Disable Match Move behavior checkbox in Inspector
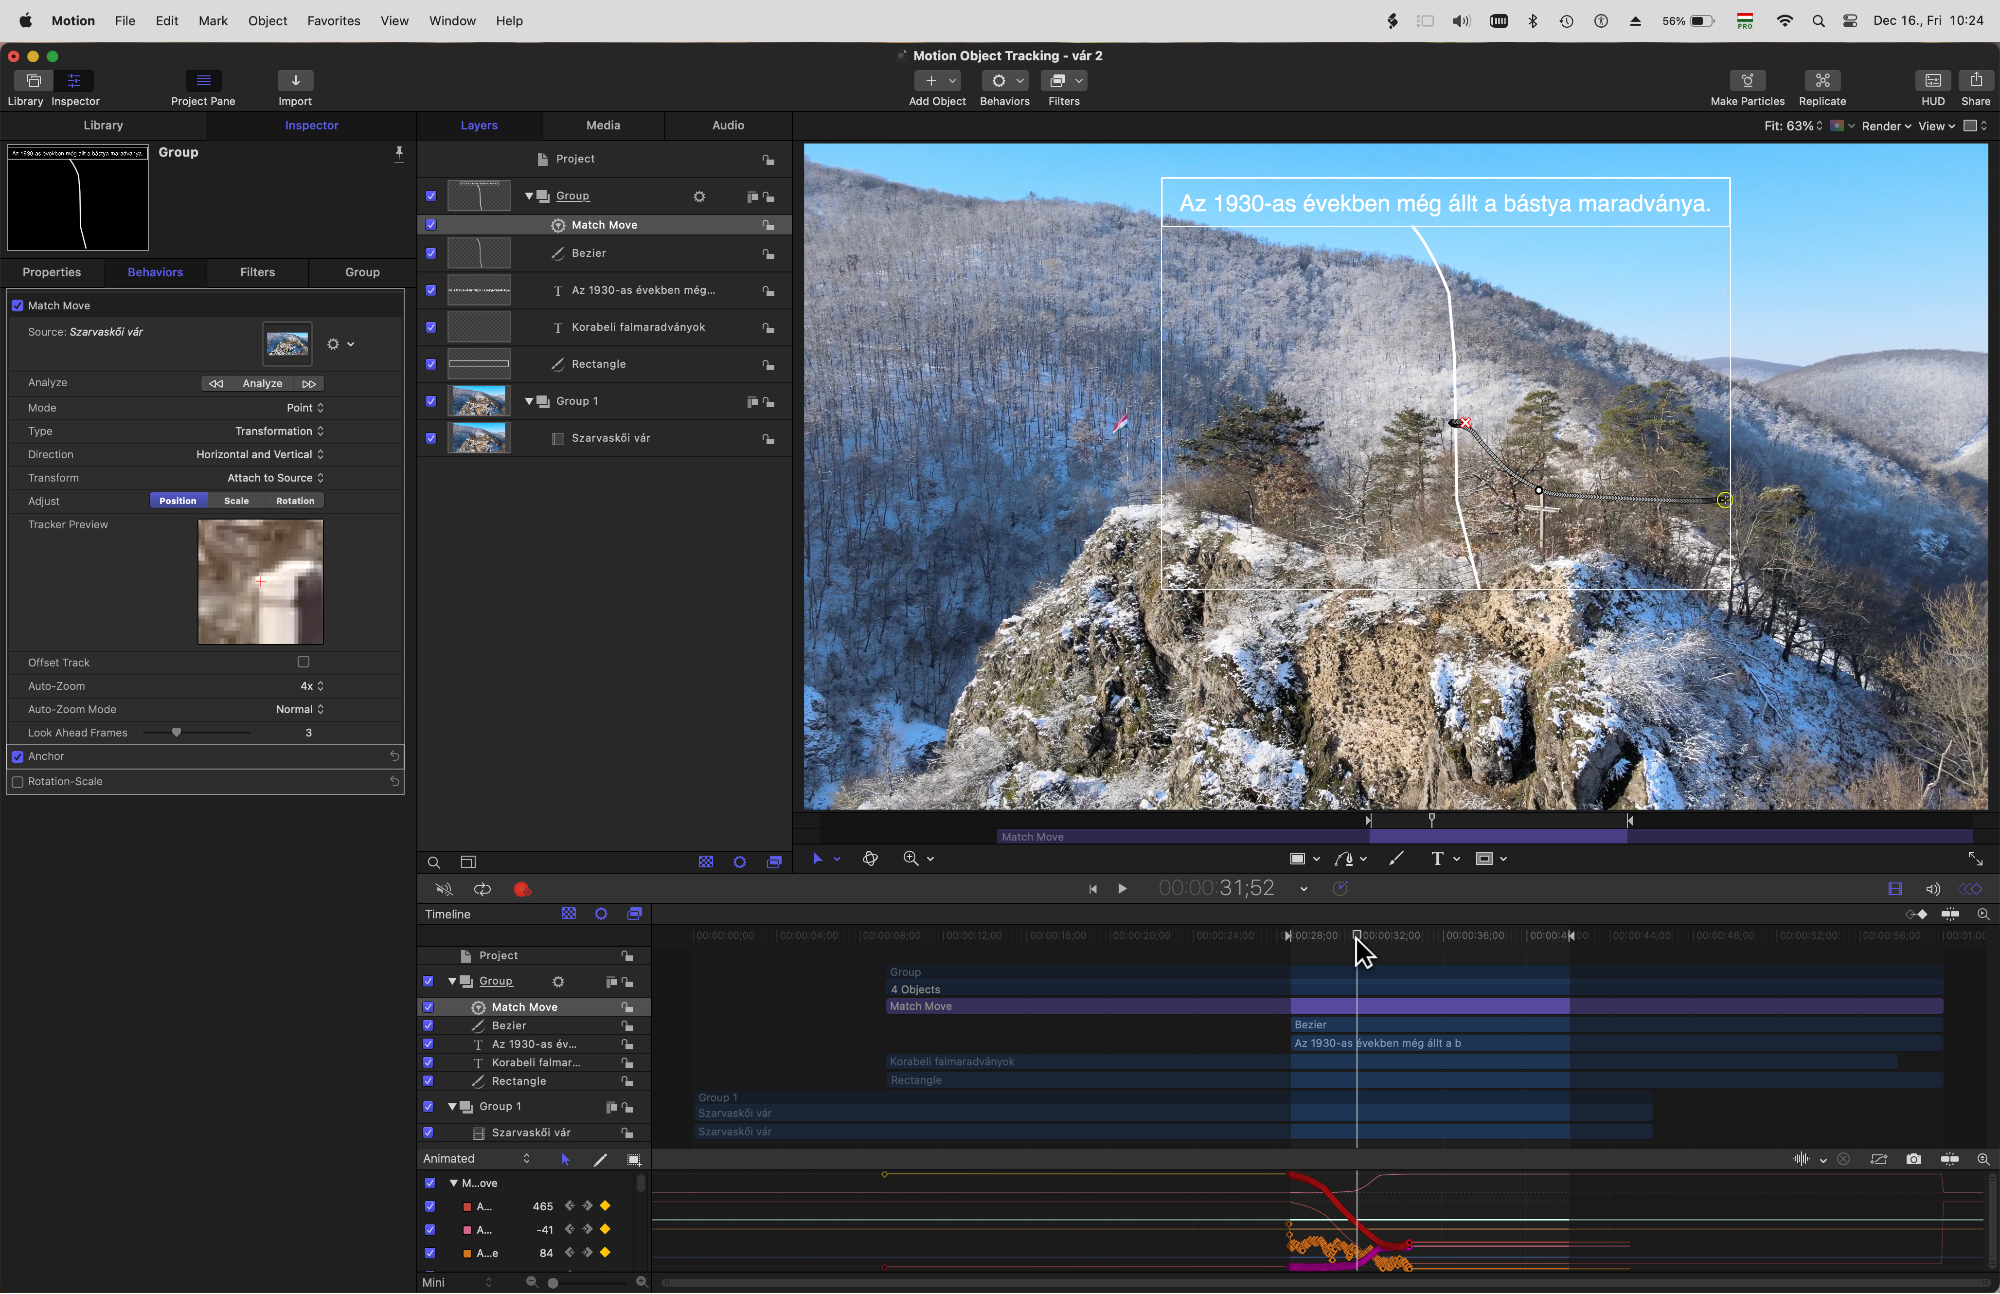2000x1294 pixels. (17, 306)
